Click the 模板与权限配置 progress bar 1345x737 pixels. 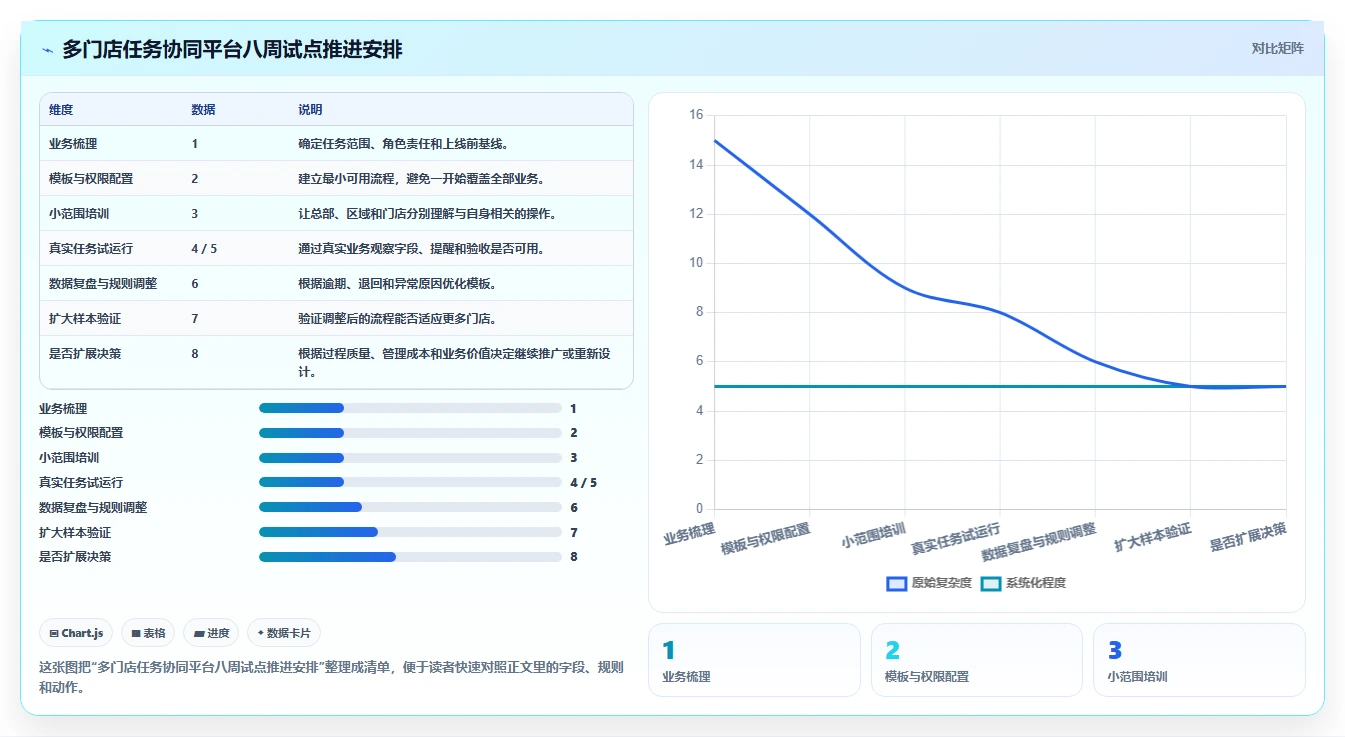tap(410, 433)
